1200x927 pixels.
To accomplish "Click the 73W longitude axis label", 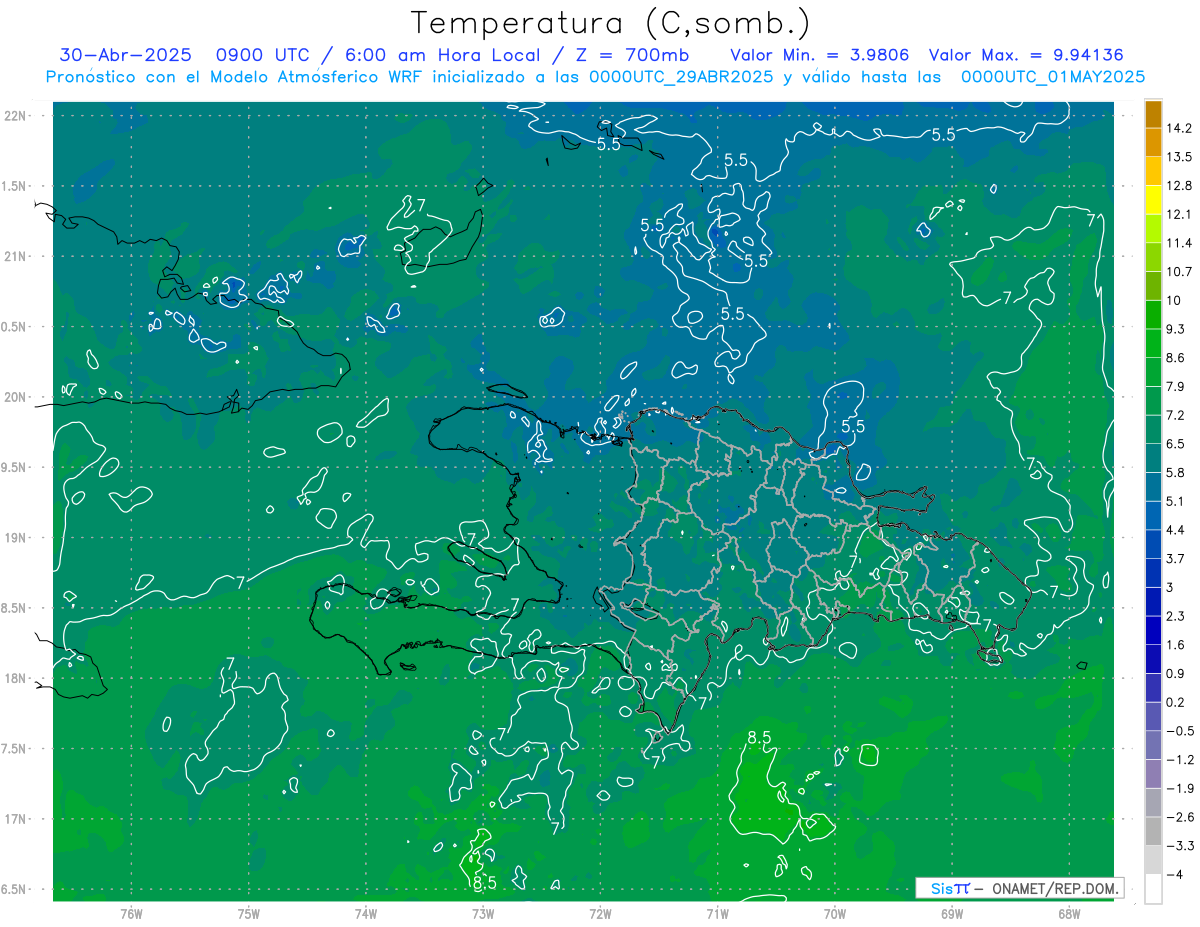I will pos(483,913).
